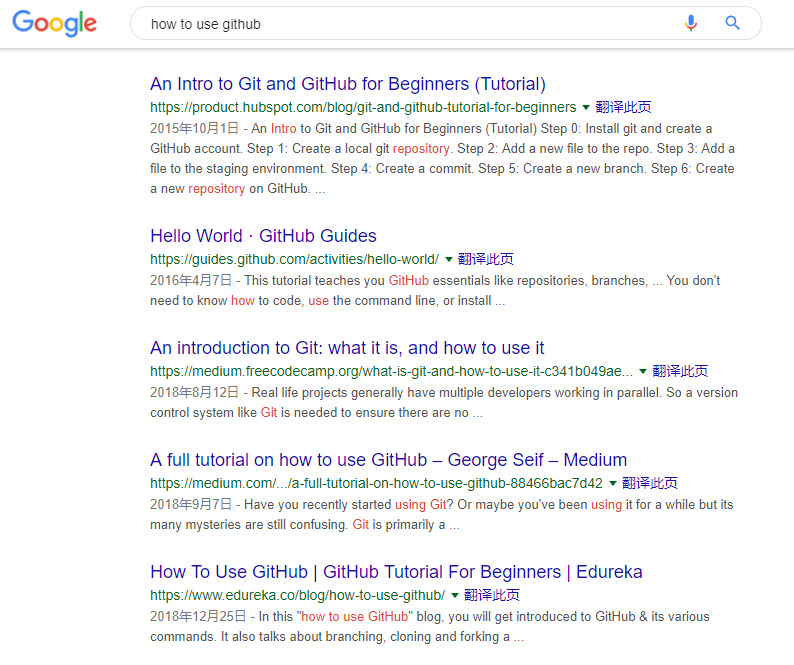Open 'A full tutorial on how to use GitHub' result

point(388,460)
